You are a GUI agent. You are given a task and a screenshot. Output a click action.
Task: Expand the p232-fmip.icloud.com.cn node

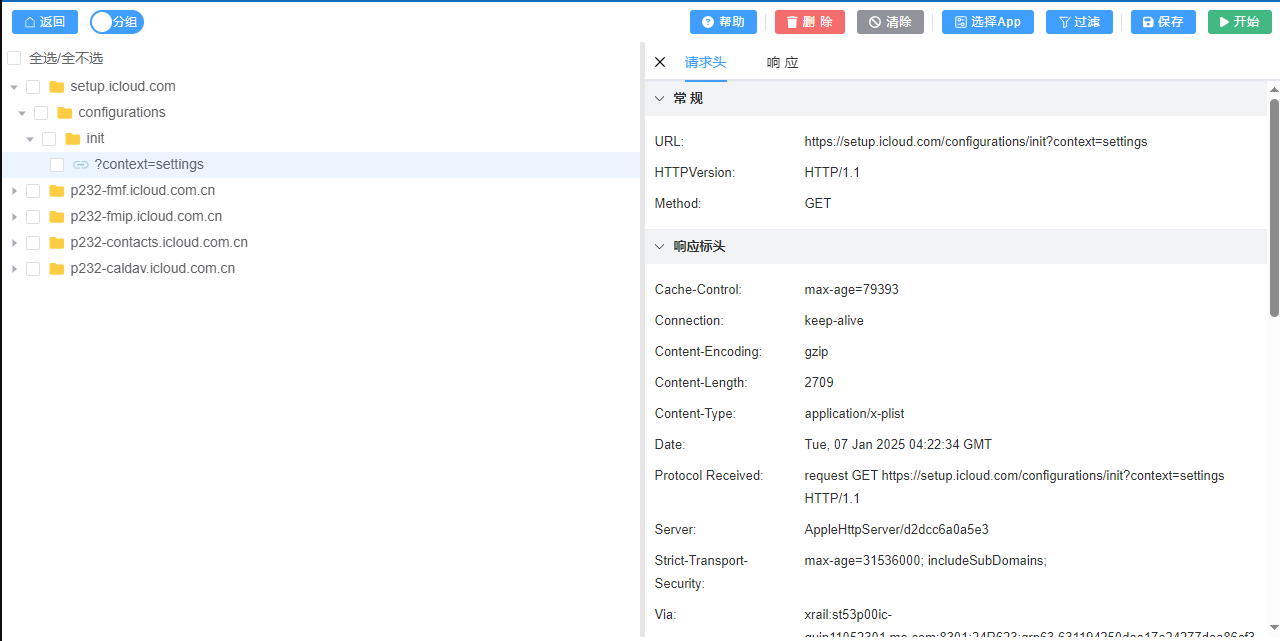(14, 217)
